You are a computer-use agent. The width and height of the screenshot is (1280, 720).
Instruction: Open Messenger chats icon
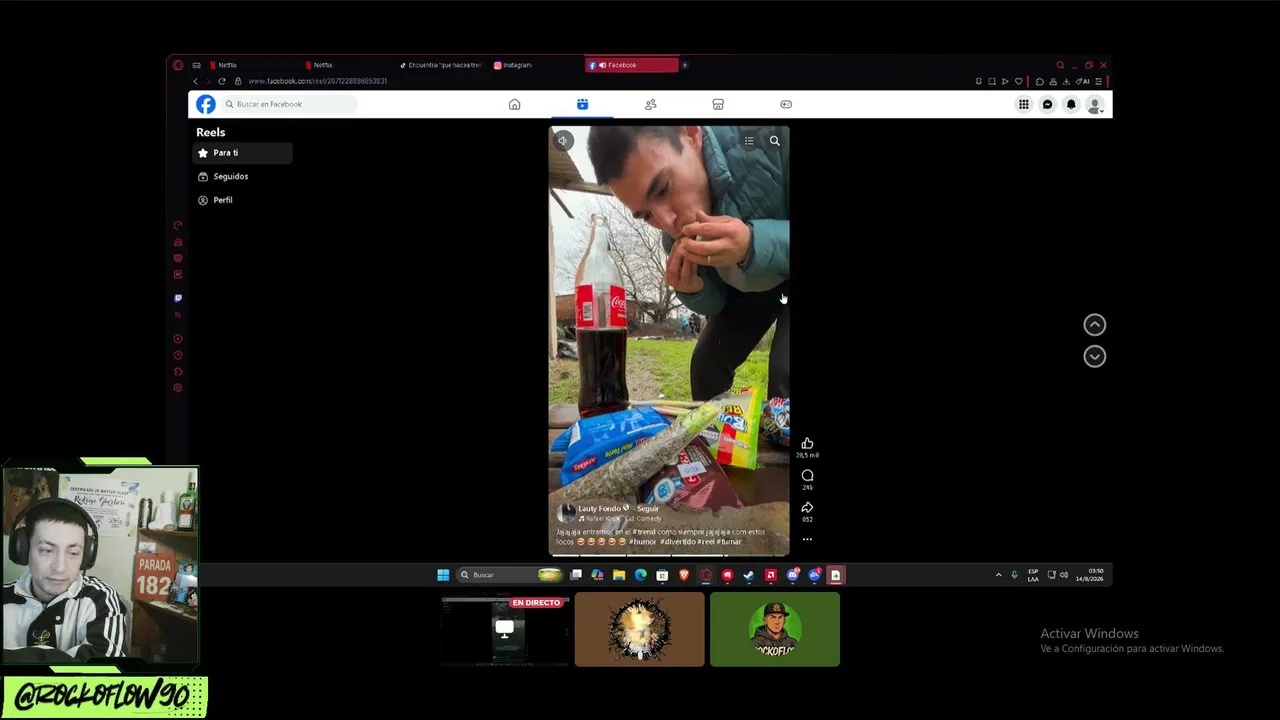coord(1047,104)
